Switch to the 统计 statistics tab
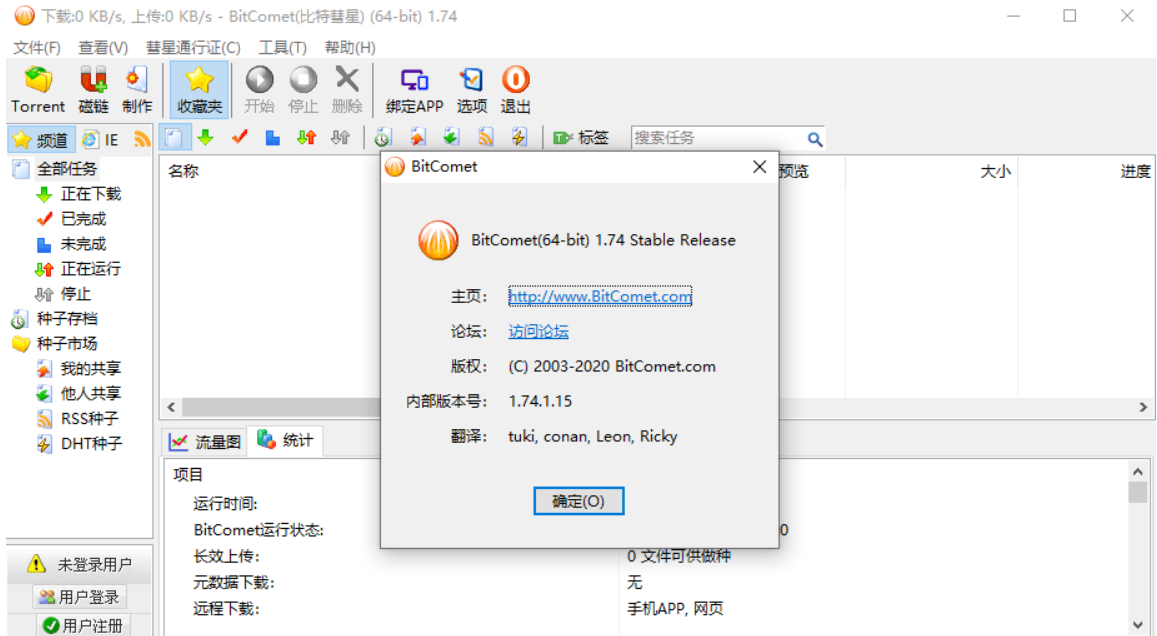The height and width of the screenshot is (636, 1157). [285, 440]
